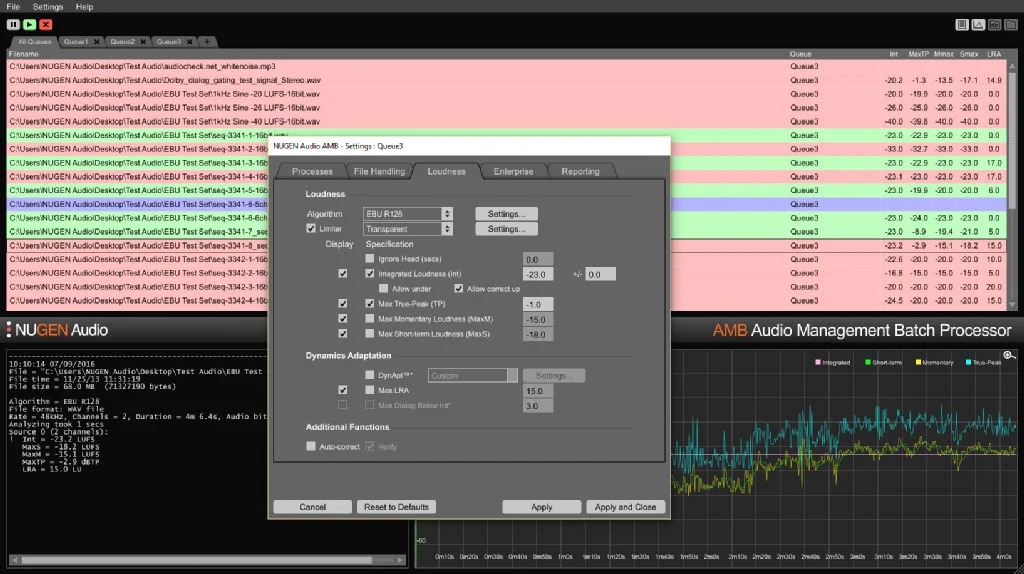Click the Integrated legend marker in graph

tap(818, 362)
